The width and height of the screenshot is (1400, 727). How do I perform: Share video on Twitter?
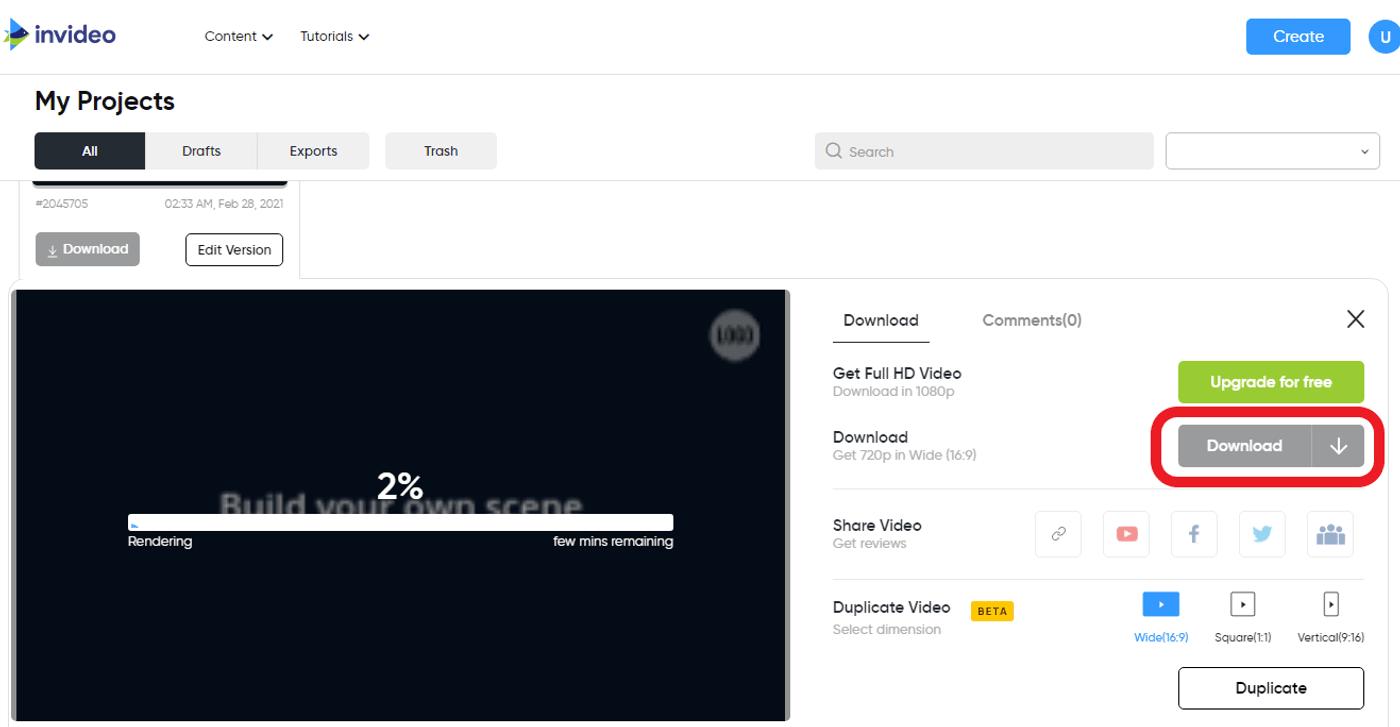(1262, 534)
